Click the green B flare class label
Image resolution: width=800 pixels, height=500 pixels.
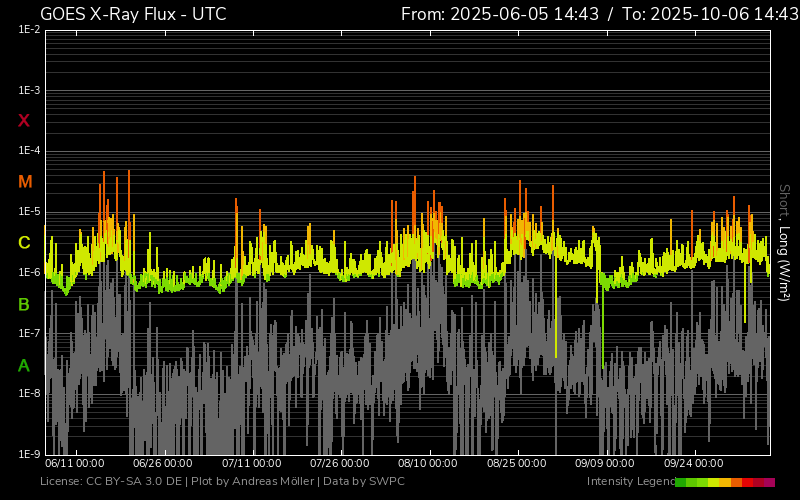click(25, 304)
